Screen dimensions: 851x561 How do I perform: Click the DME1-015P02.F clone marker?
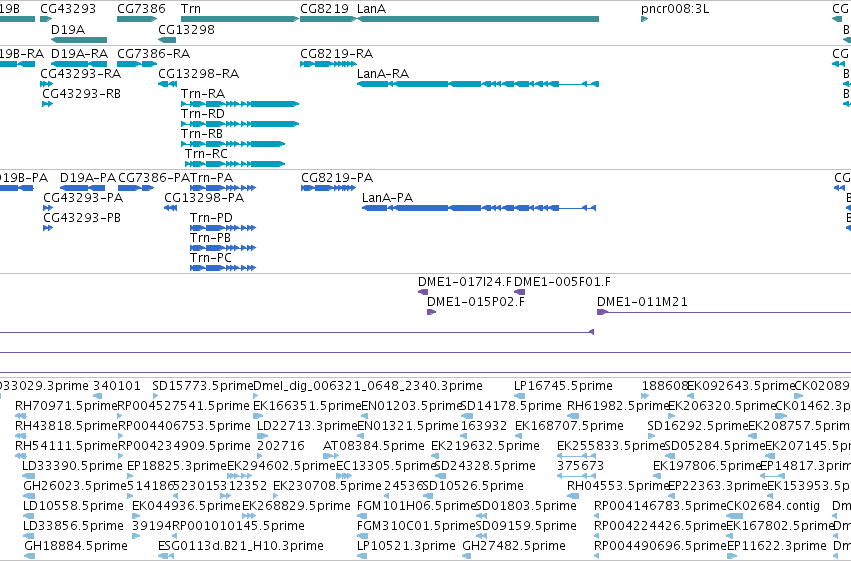coord(431,312)
